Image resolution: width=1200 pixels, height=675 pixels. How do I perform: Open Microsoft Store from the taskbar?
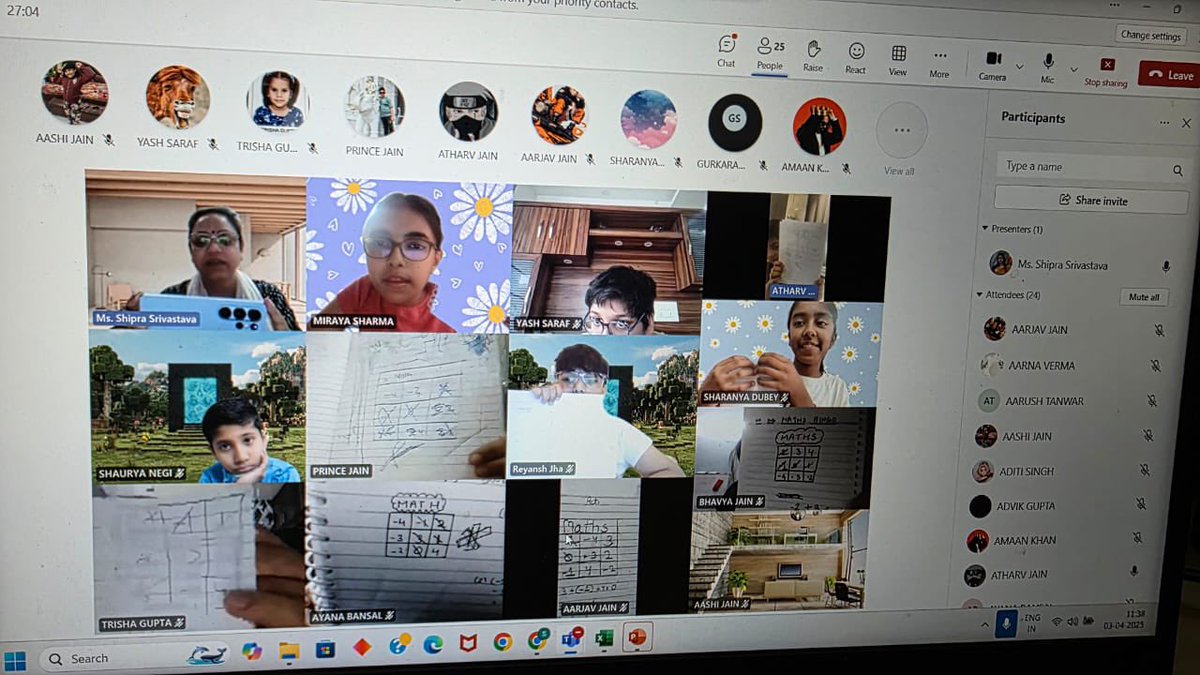(x=325, y=649)
